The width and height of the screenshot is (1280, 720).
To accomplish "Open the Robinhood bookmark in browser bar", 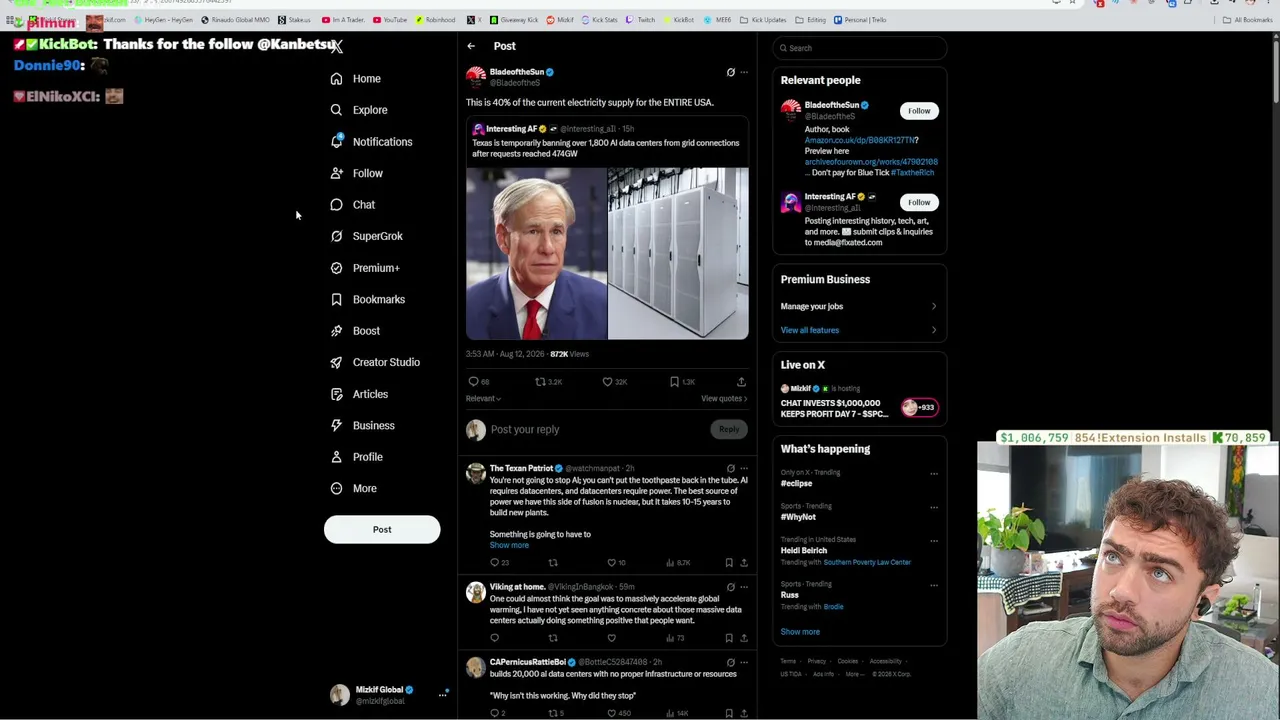I will (x=436, y=20).
